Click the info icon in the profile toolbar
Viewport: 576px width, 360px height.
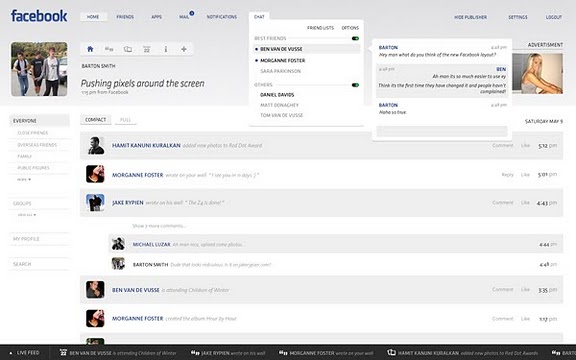(166, 49)
